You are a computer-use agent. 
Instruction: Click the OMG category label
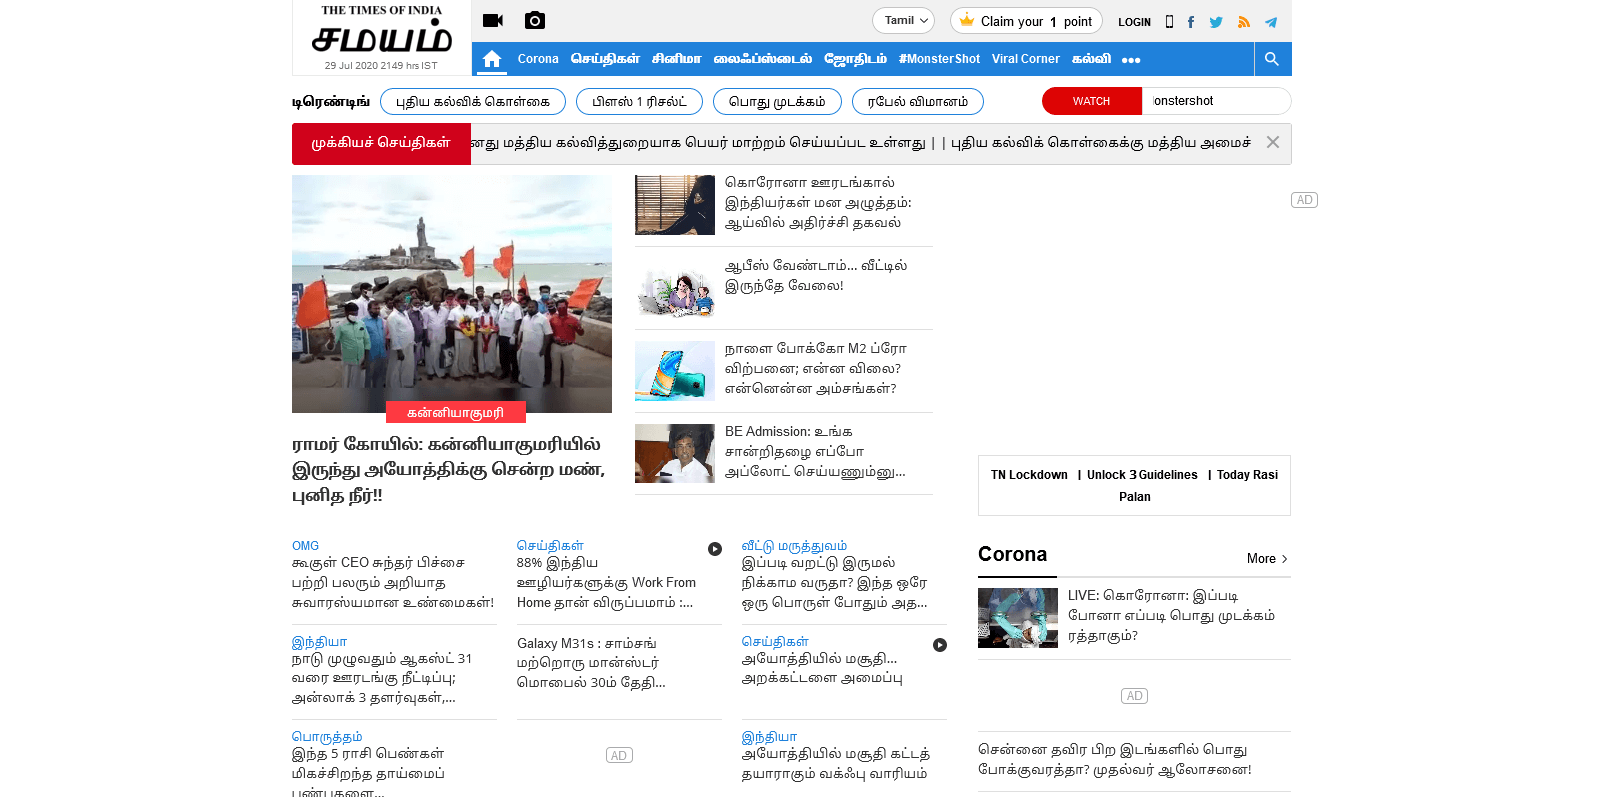tap(305, 546)
